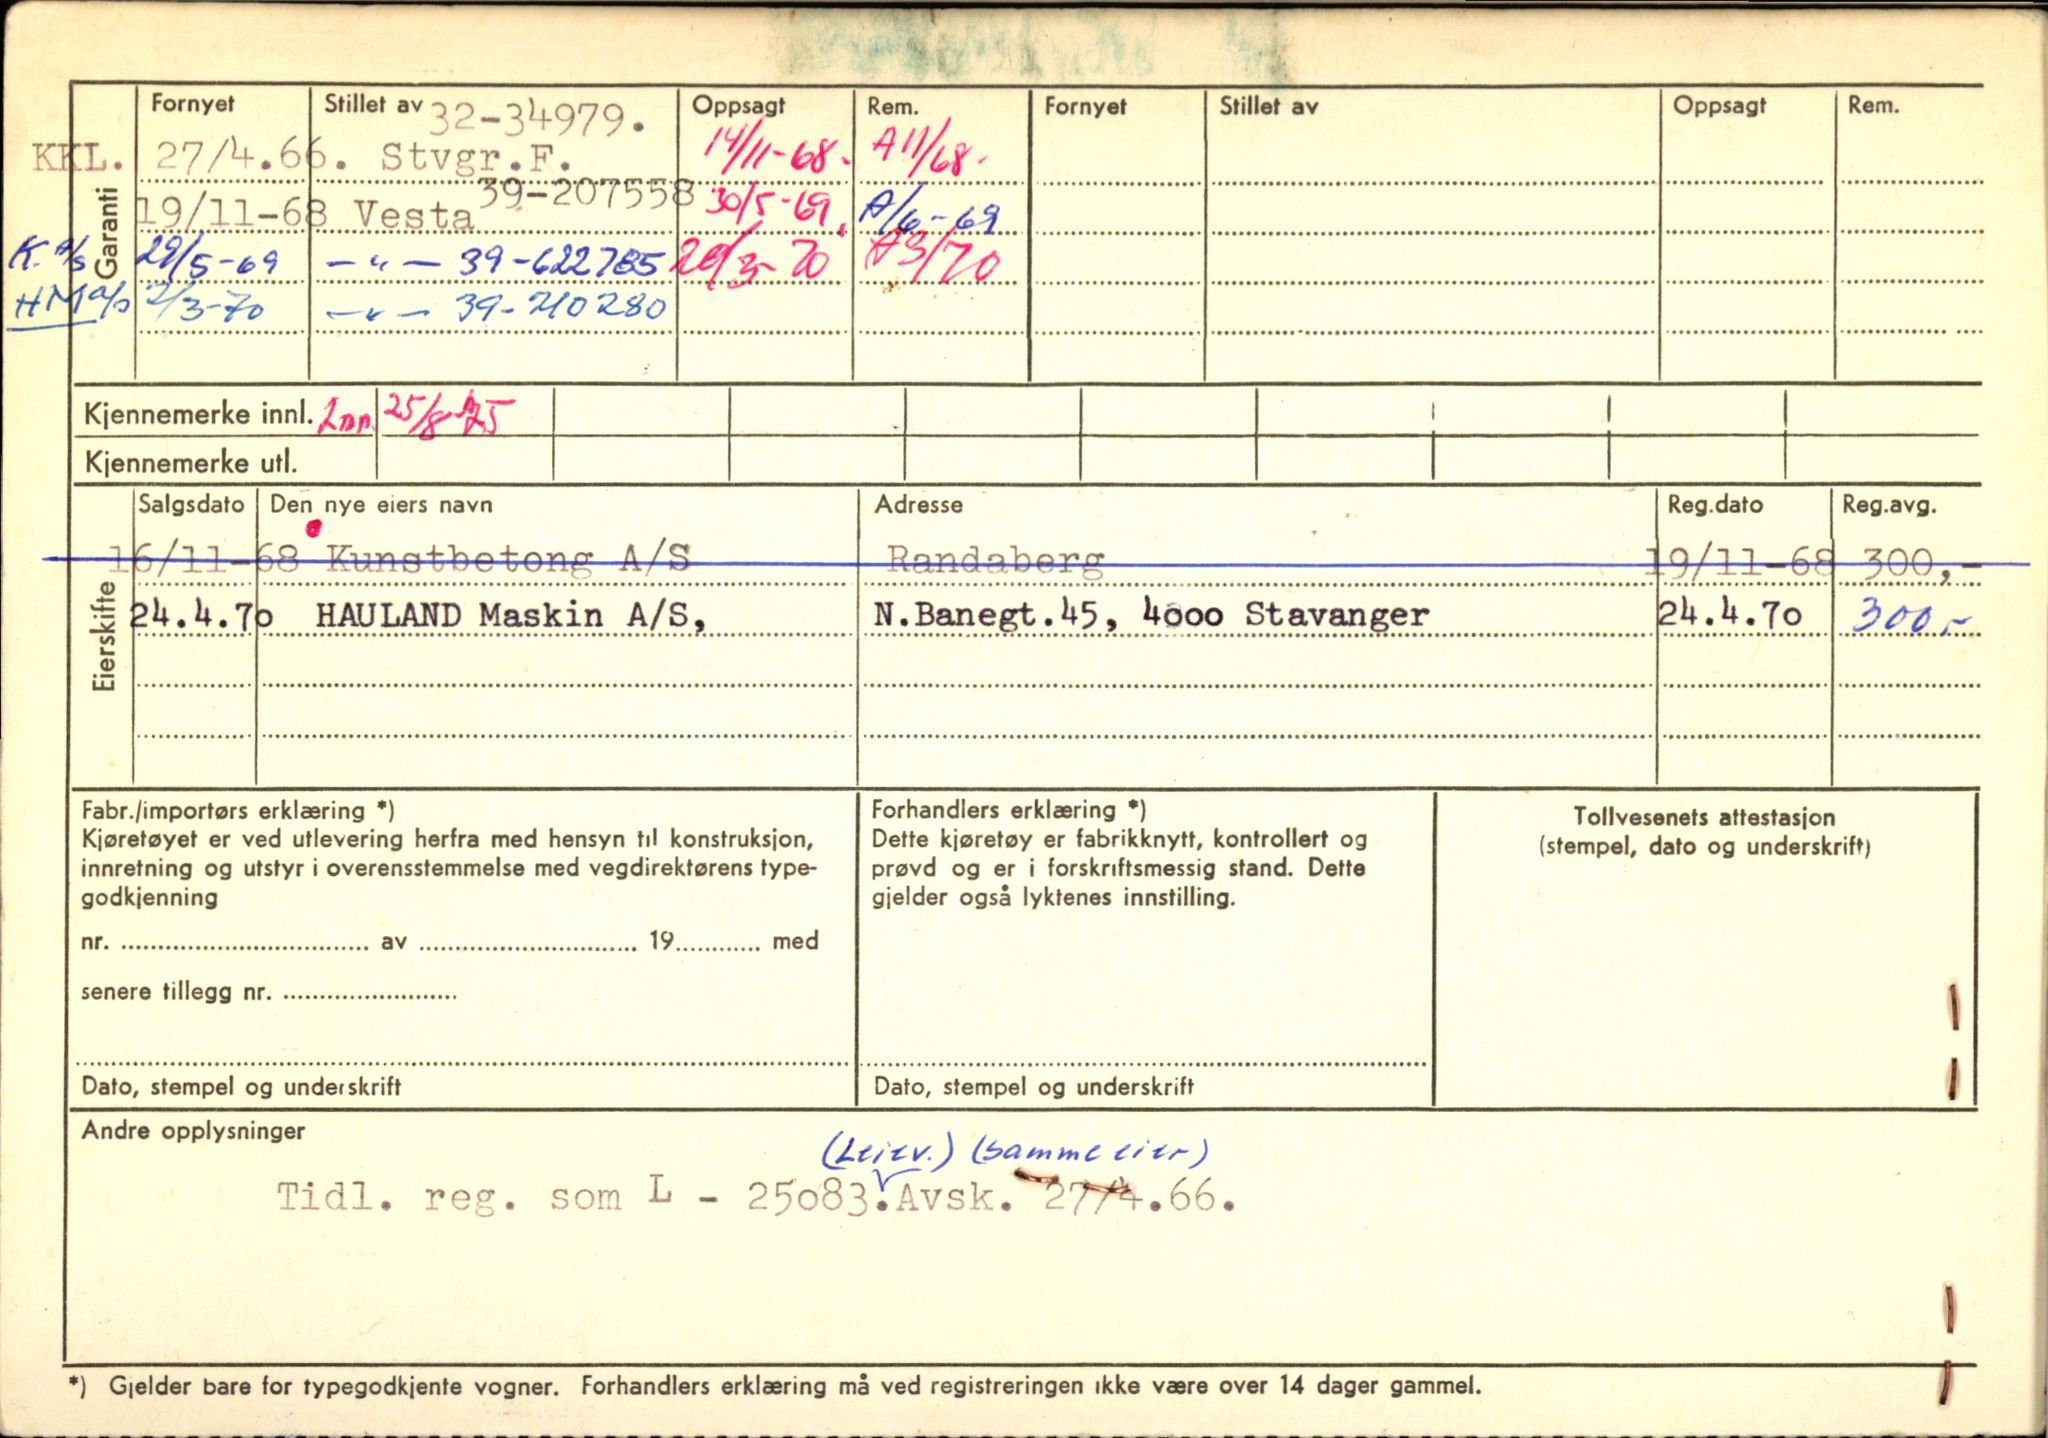Click the left 'Dato, stempel og underskrift' label
This screenshot has height=1438, width=2048.
click(x=241, y=1087)
